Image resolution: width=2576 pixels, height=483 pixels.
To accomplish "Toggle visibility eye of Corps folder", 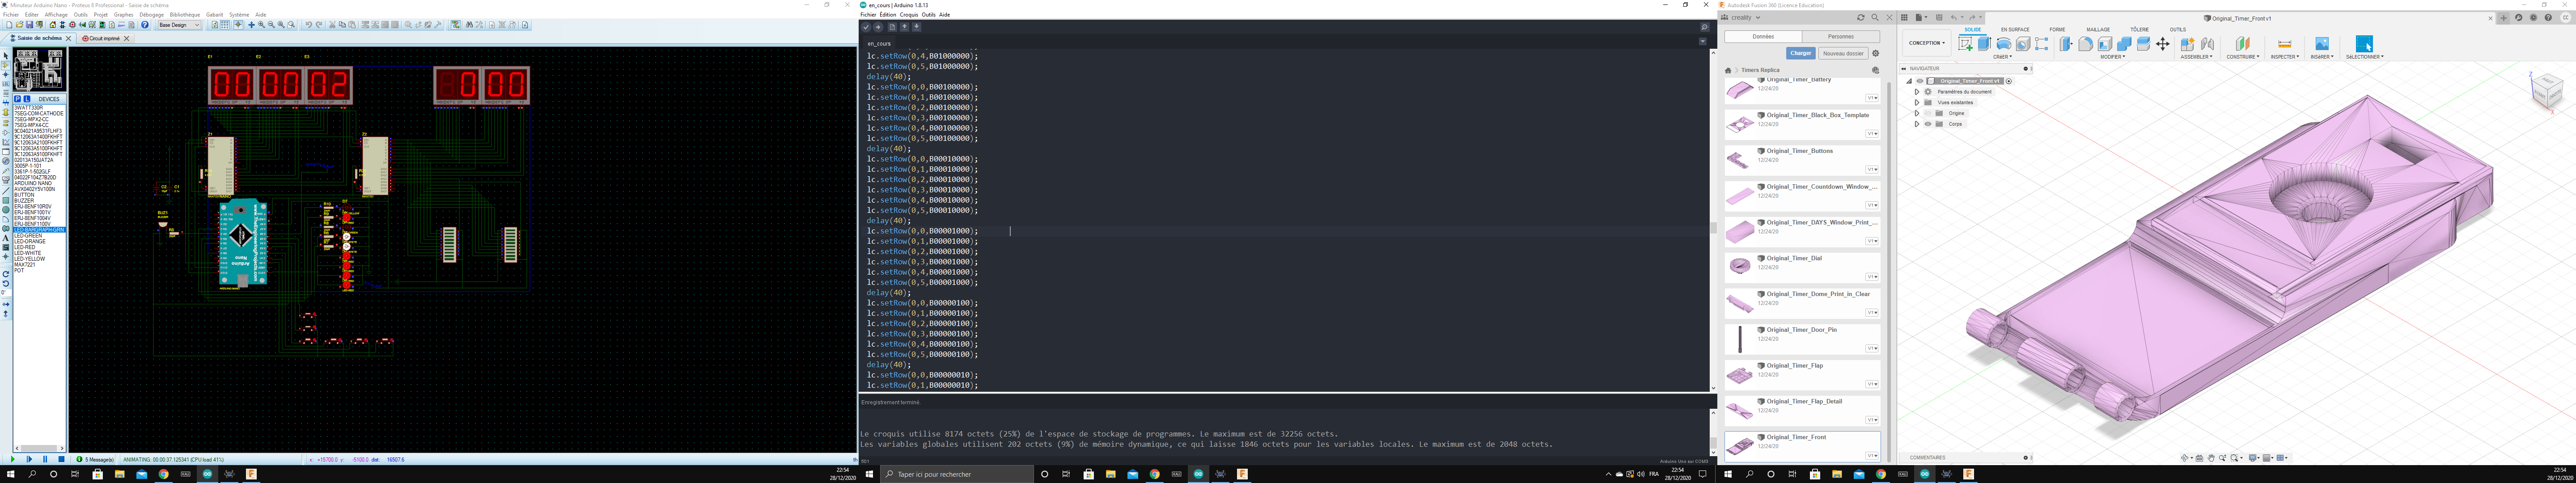I will 1928,124.
